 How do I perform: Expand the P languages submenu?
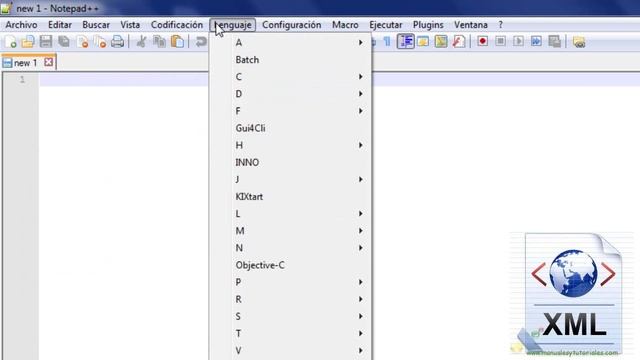click(291, 282)
